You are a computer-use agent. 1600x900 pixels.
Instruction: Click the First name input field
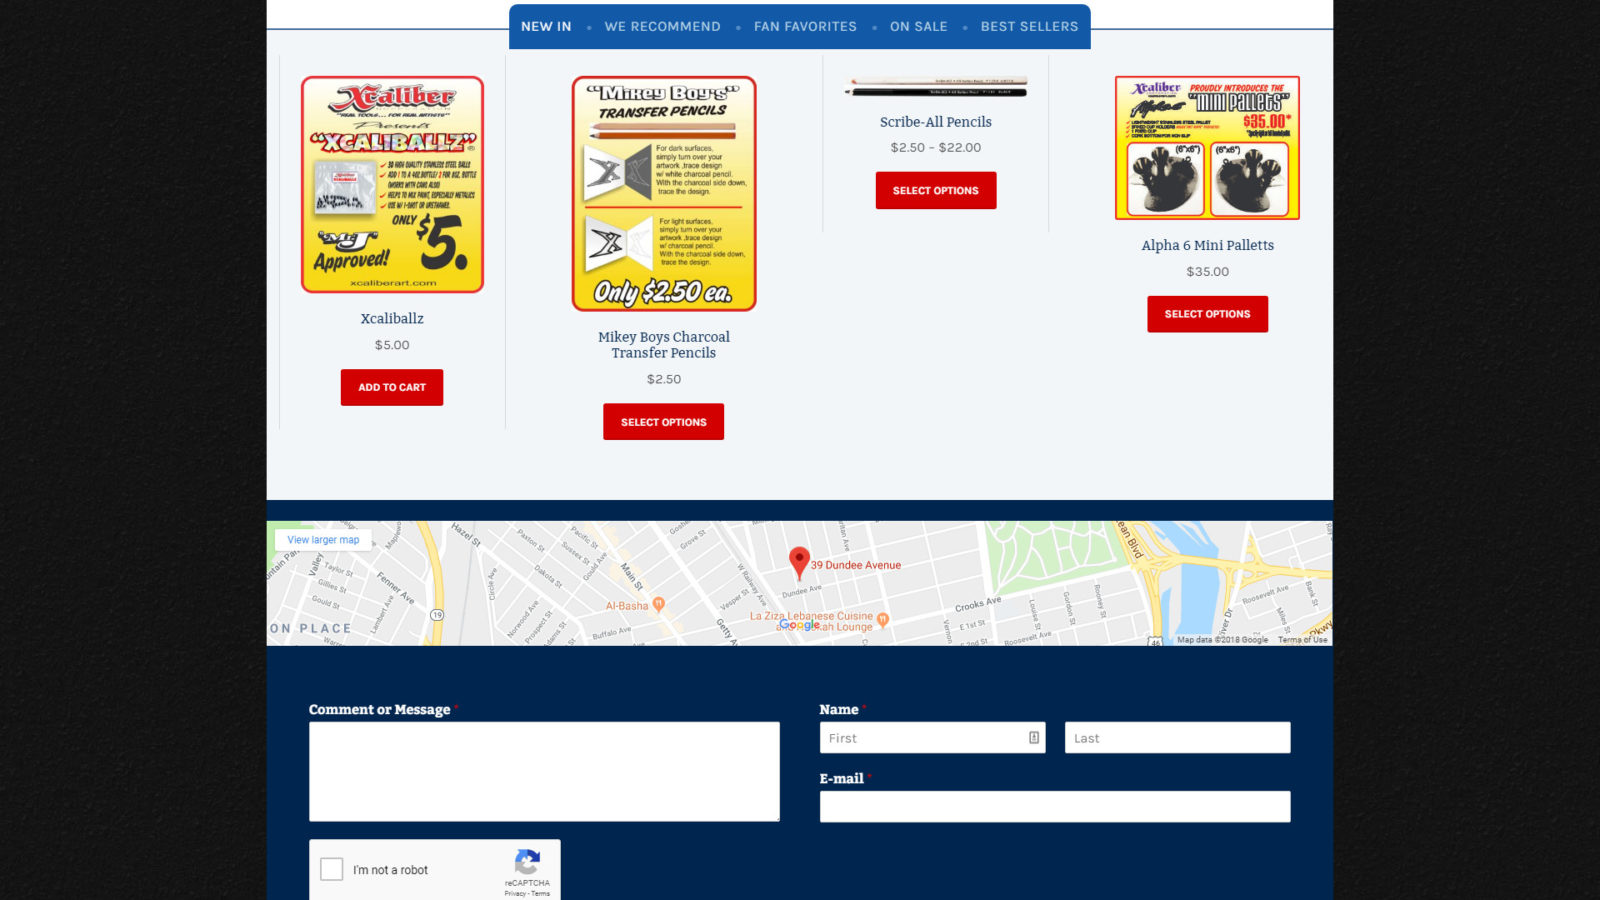click(x=932, y=738)
